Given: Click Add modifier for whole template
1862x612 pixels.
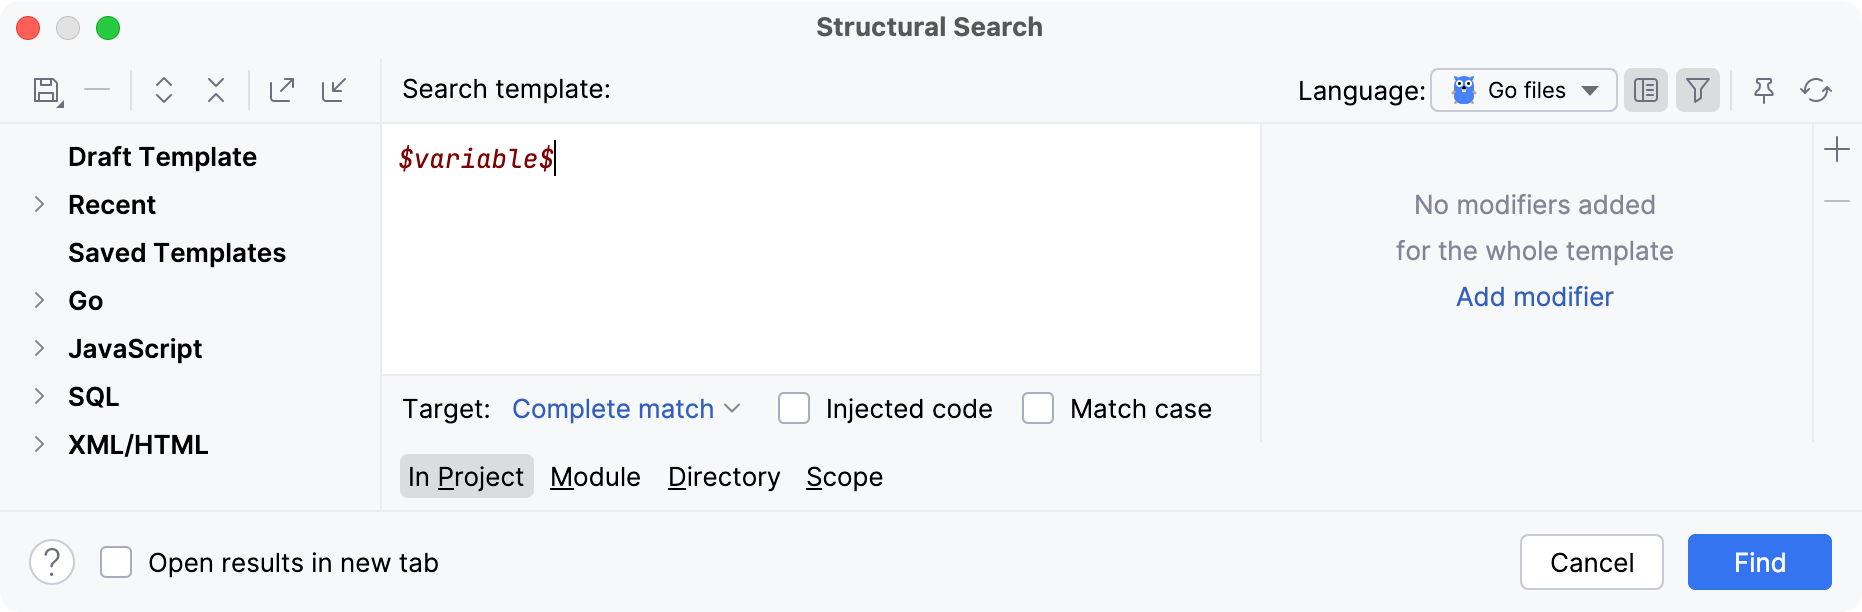Looking at the screenshot, I should click(1534, 297).
